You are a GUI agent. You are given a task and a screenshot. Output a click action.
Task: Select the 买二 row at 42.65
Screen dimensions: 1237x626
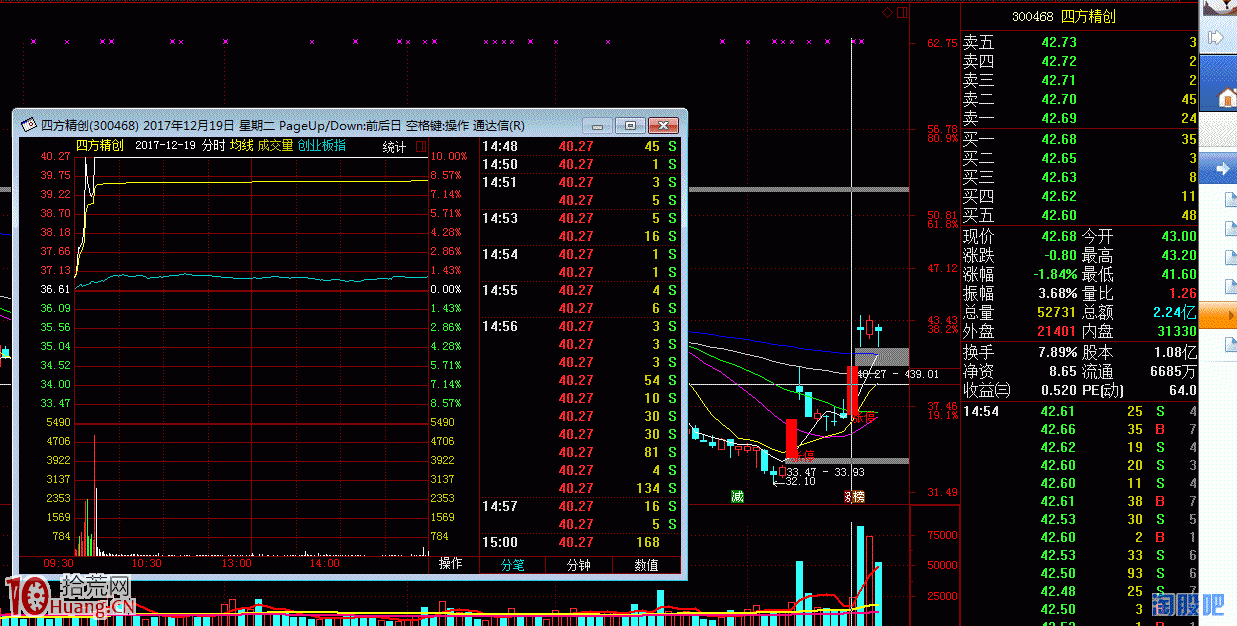(1079, 158)
